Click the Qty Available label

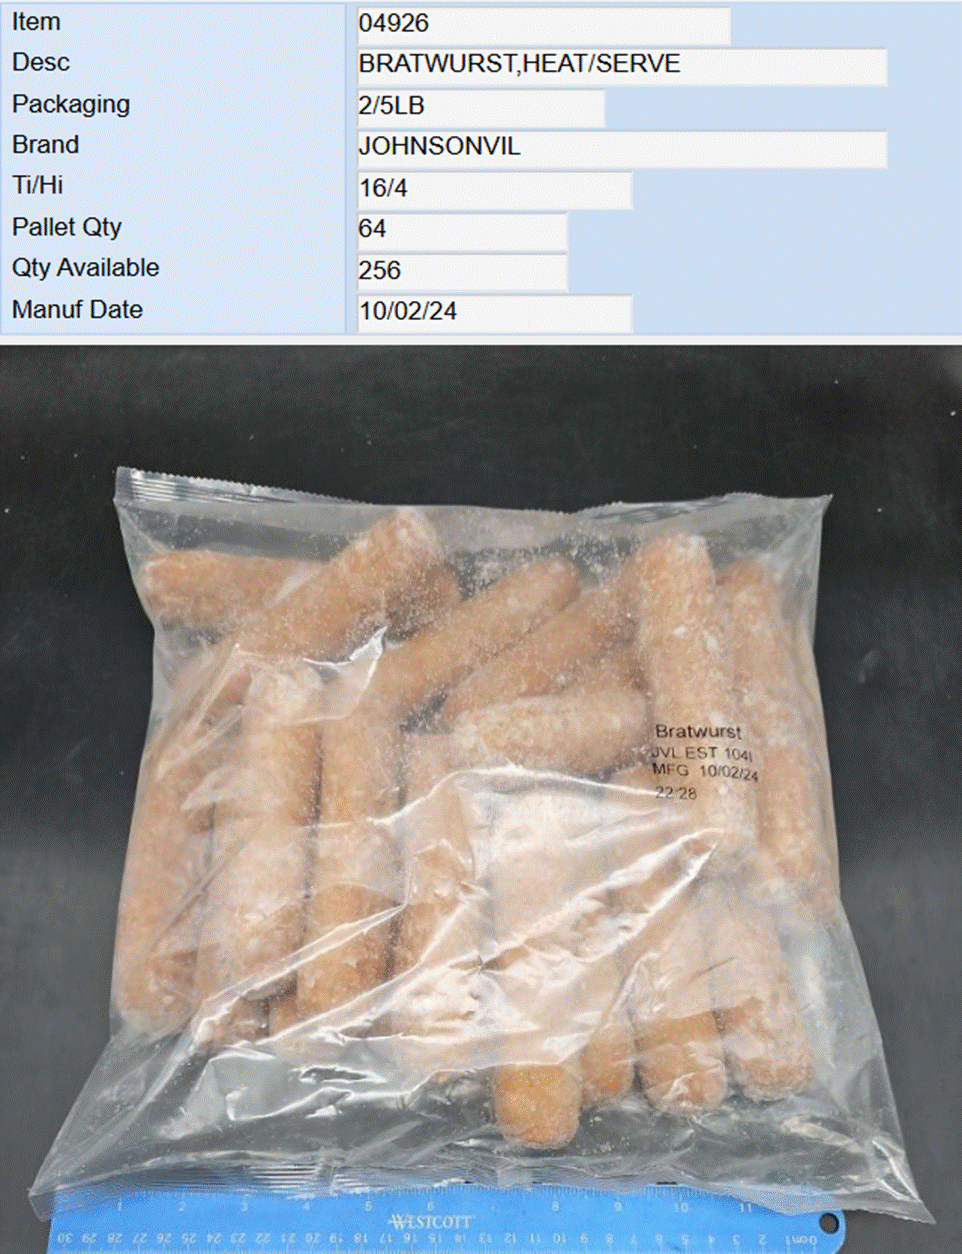point(86,269)
